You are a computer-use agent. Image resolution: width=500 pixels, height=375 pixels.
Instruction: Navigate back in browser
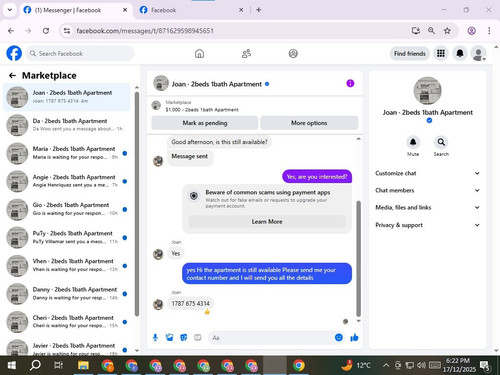click(11, 31)
